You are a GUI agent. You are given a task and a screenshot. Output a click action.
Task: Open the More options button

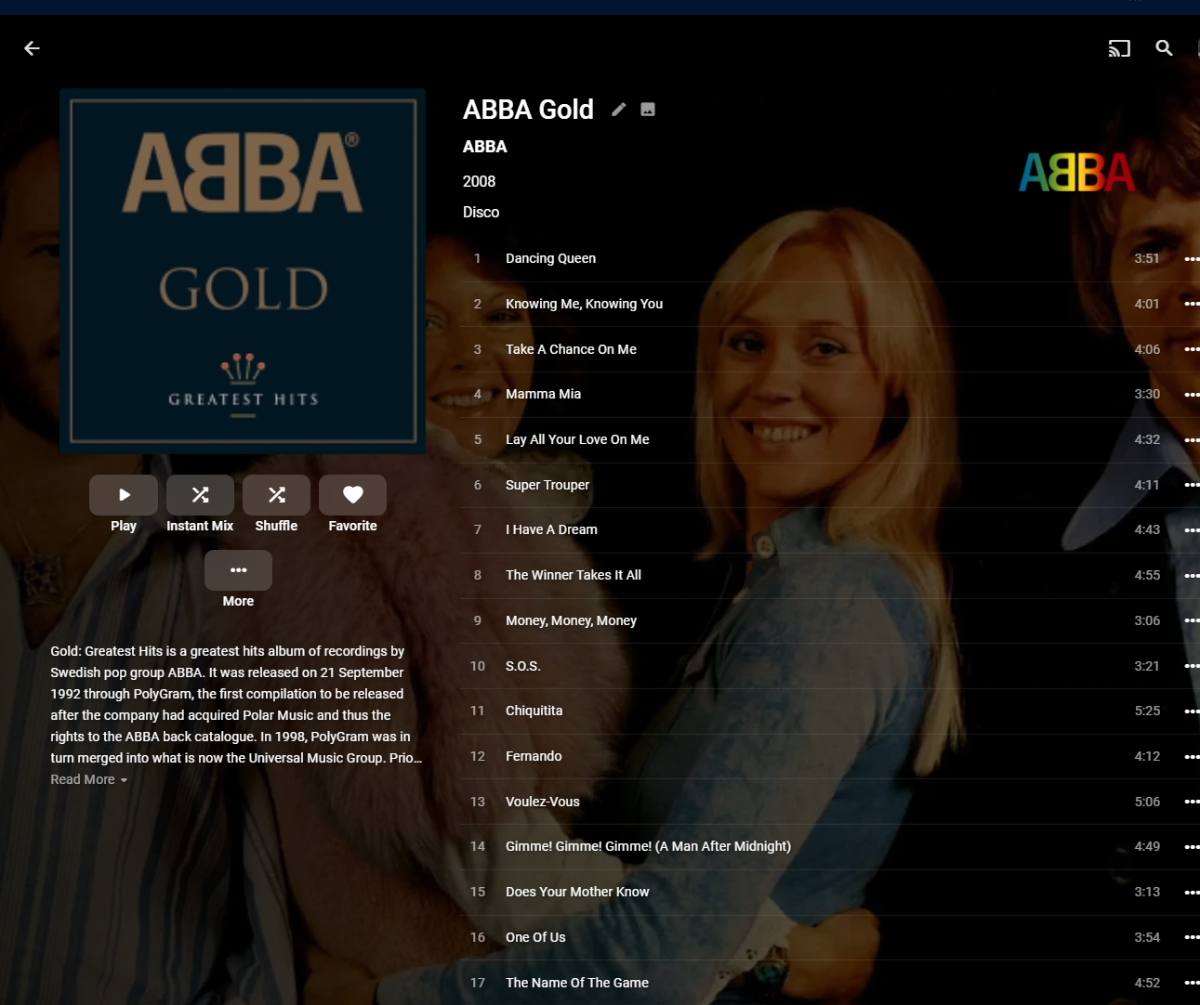click(x=238, y=570)
